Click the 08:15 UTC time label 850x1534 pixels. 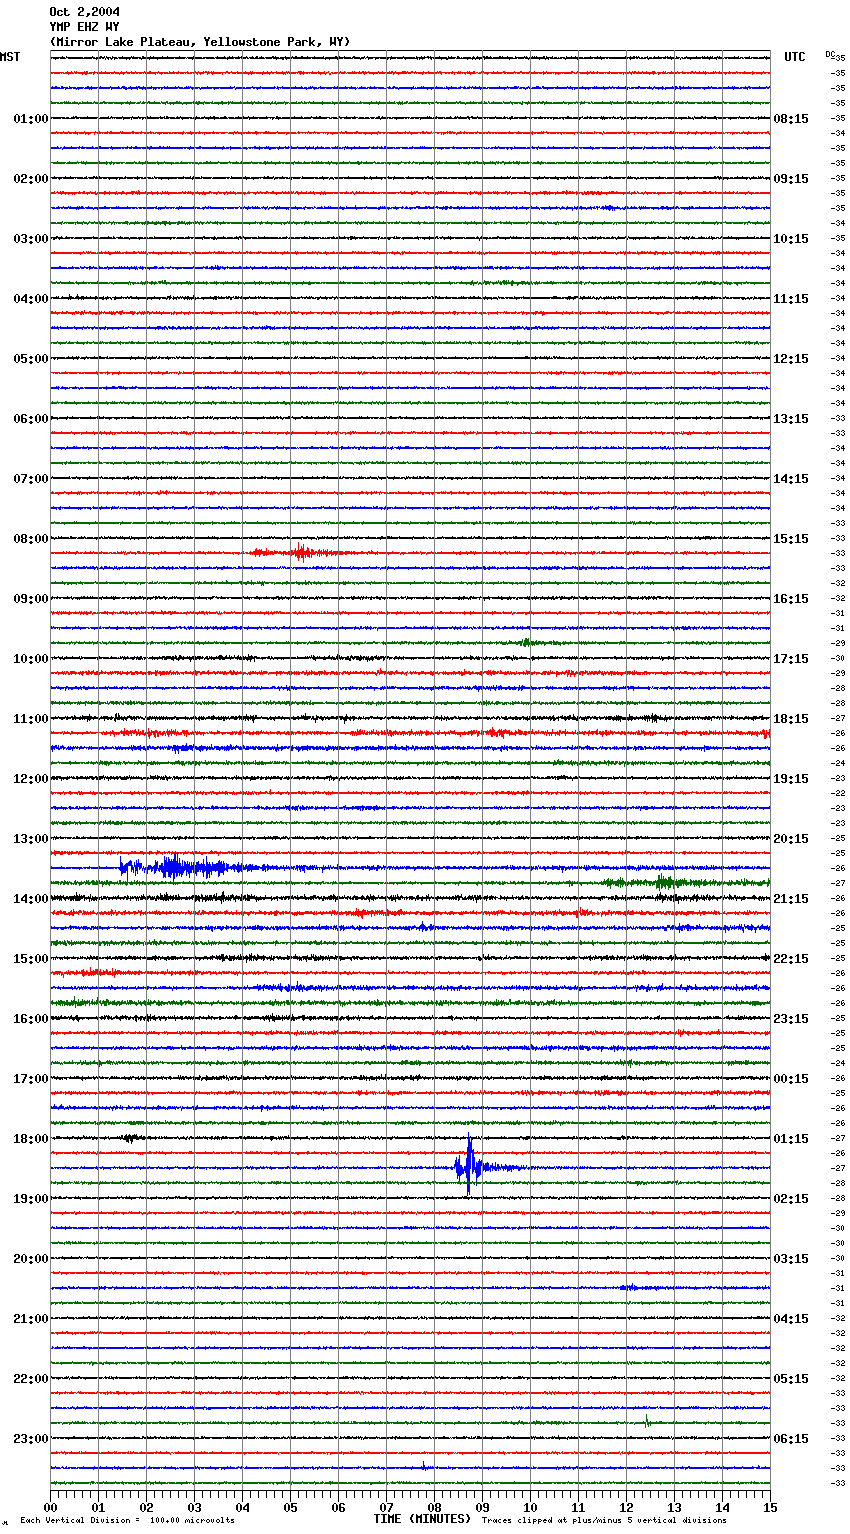[791, 119]
